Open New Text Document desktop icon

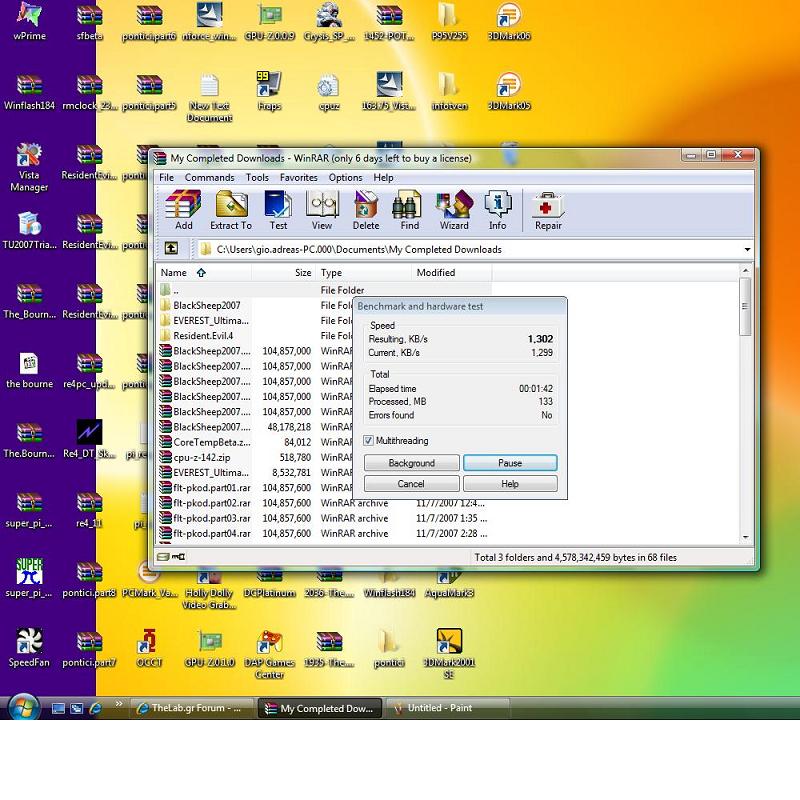(209, 98)
